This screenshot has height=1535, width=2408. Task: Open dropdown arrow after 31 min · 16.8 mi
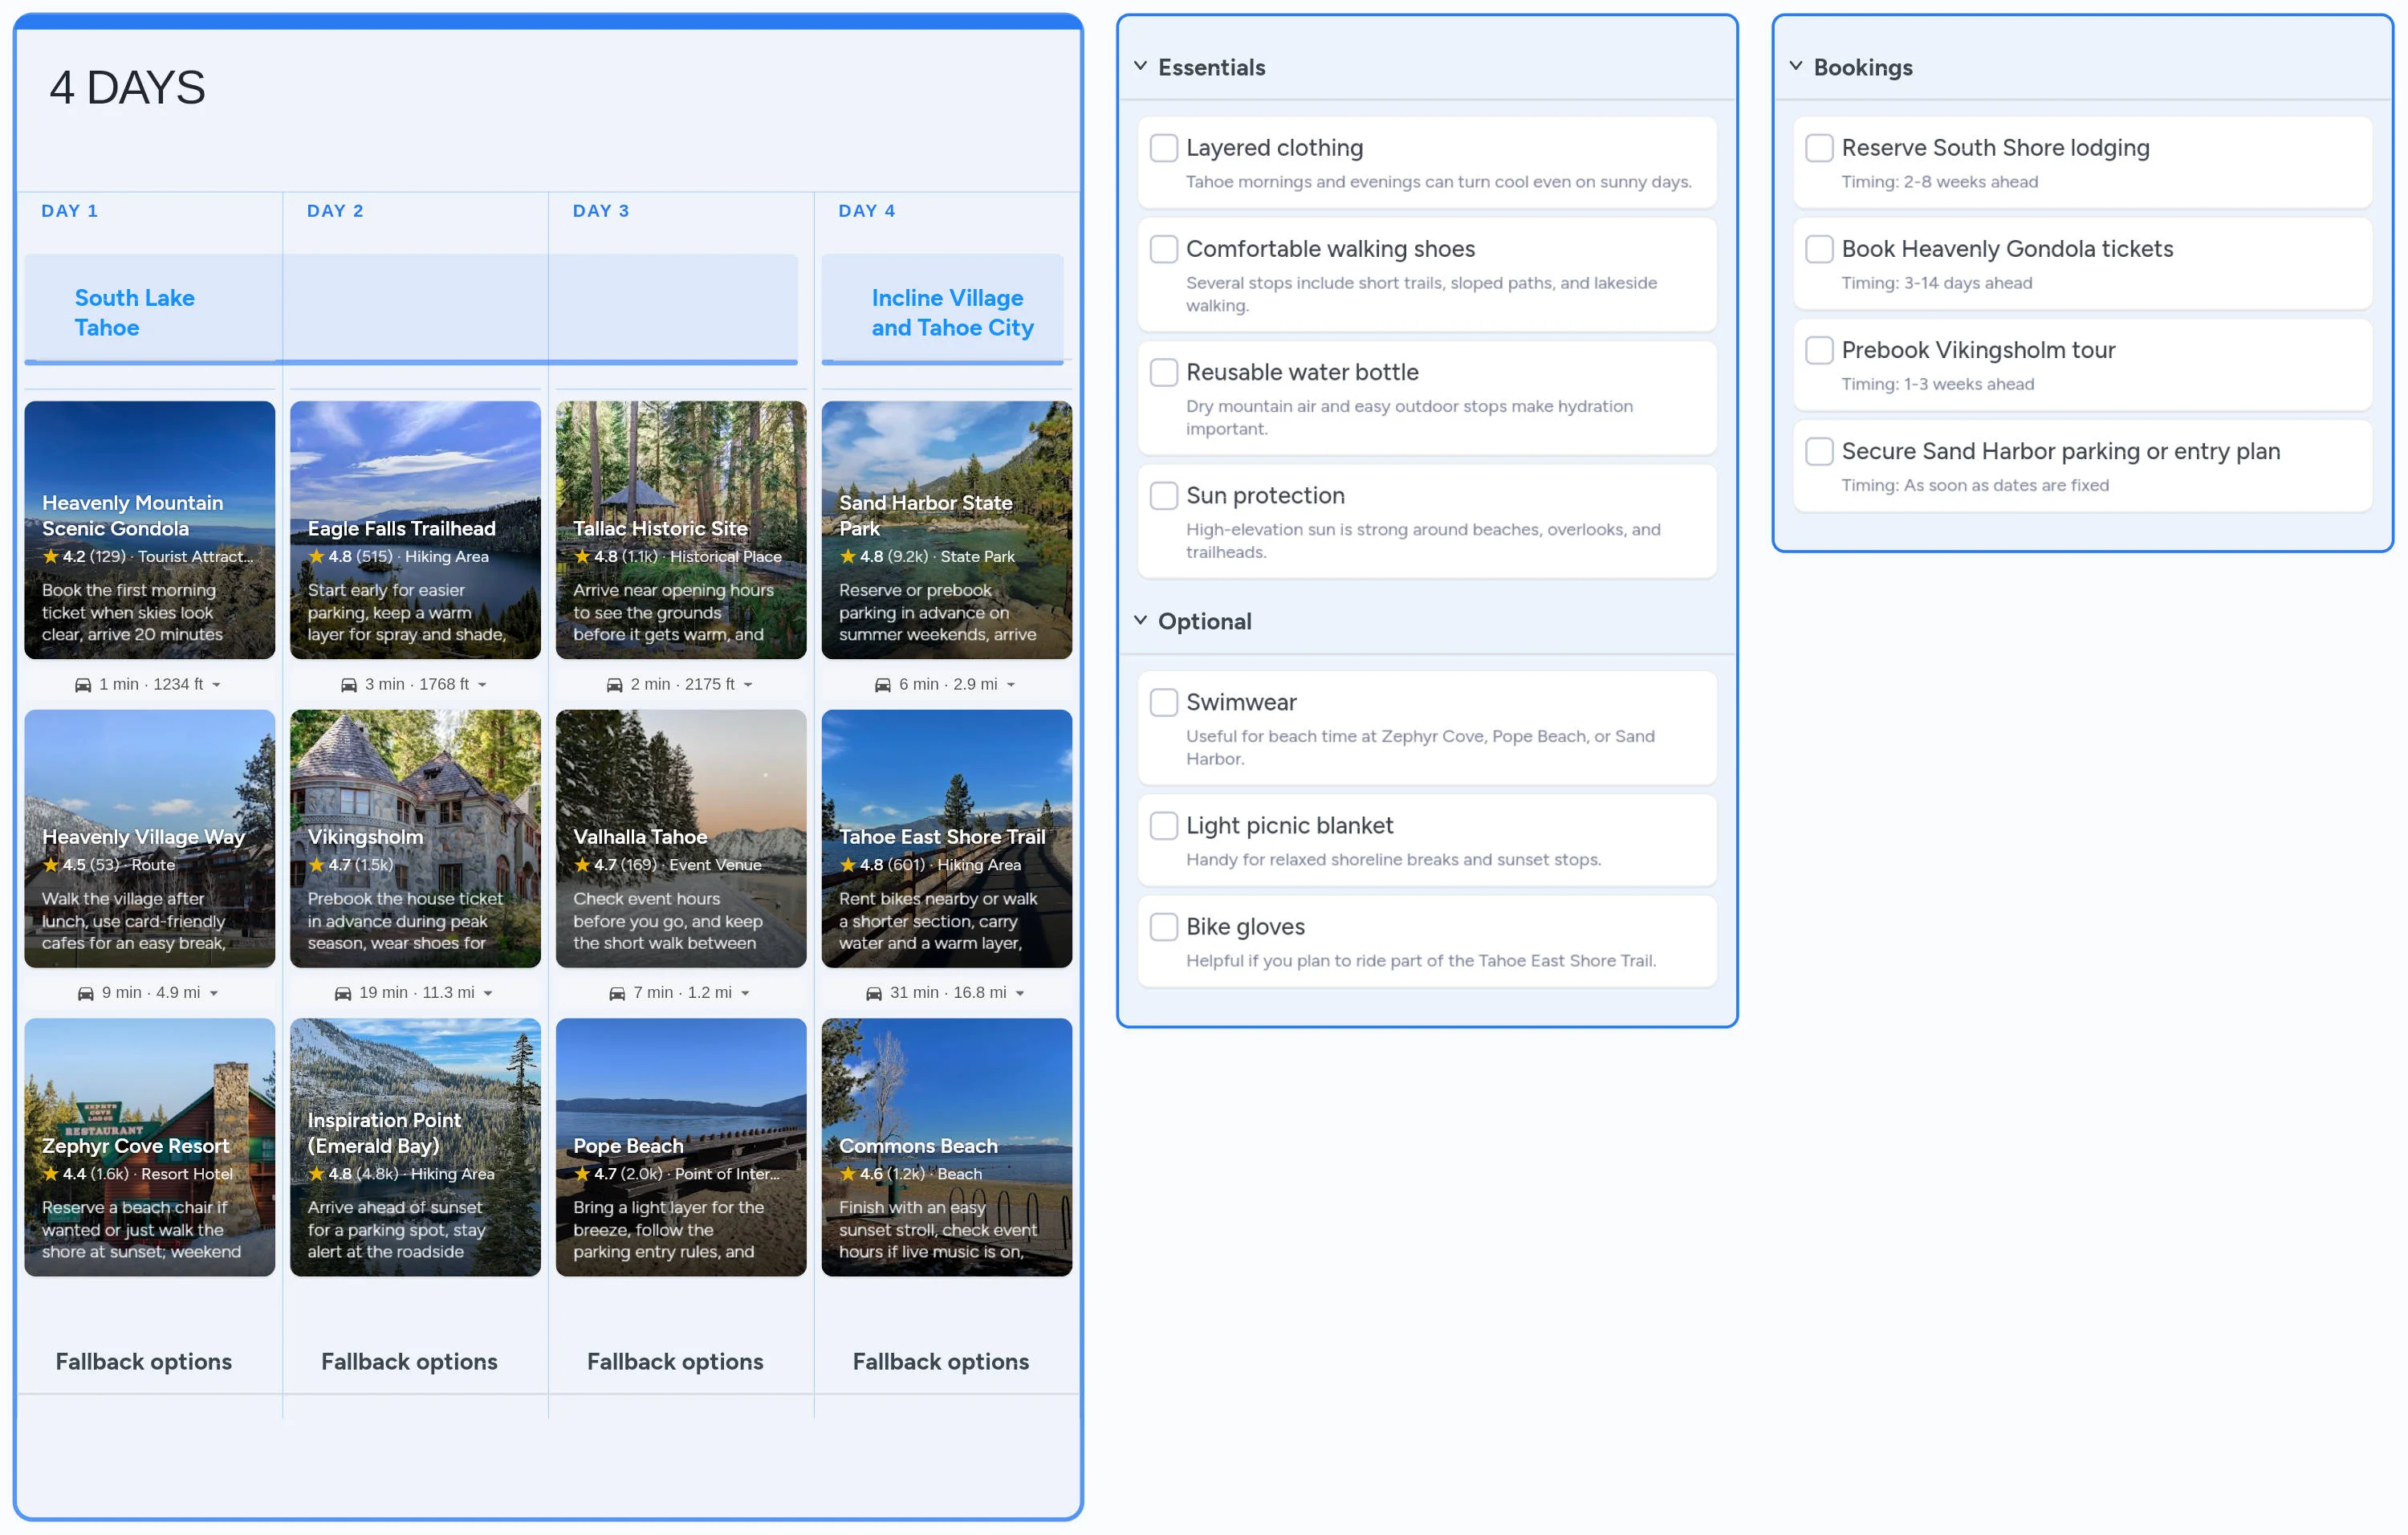pyautogui.click(x=1020, y=993)
